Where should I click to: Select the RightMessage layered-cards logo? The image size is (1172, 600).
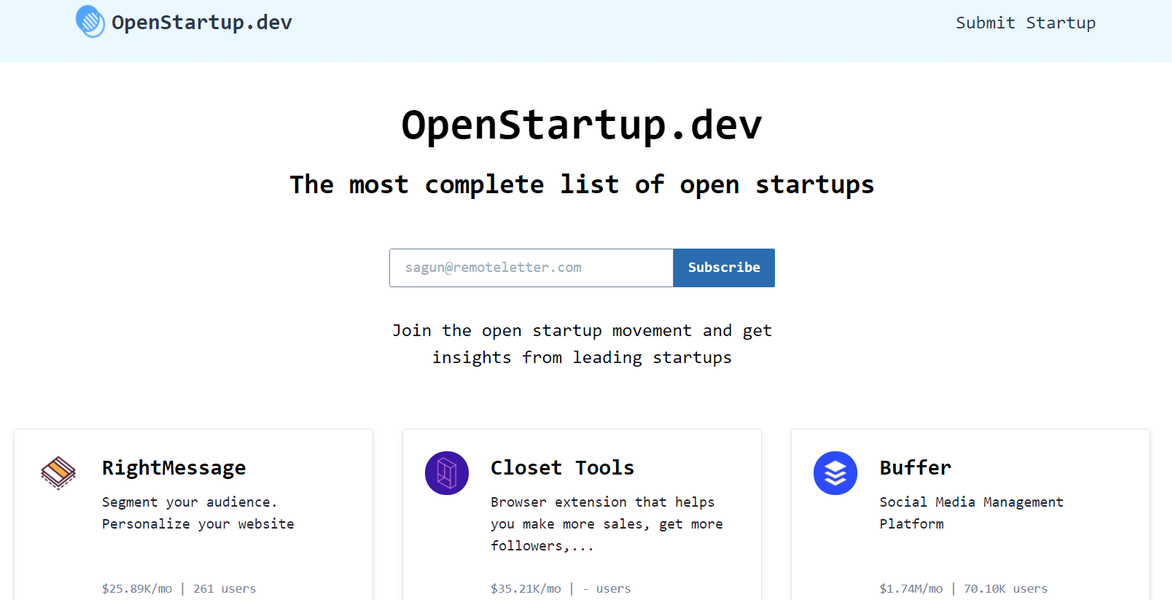coord(57,473)
